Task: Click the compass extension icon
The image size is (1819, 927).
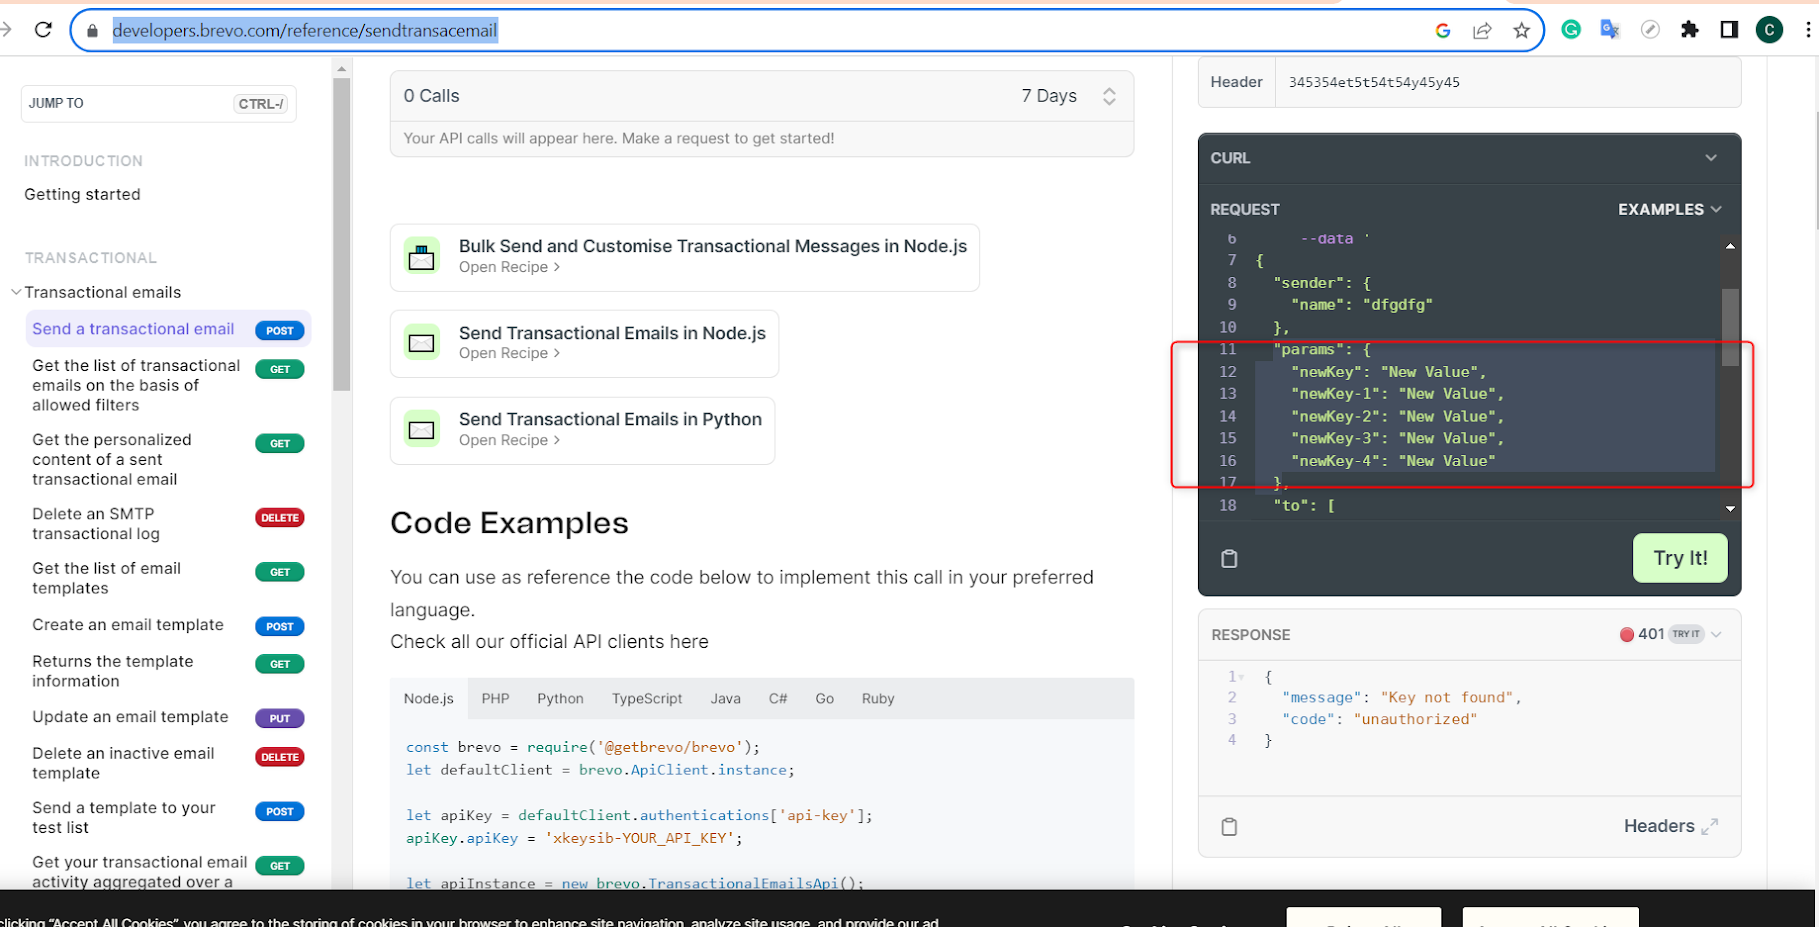Action: tap(1650, 30)
